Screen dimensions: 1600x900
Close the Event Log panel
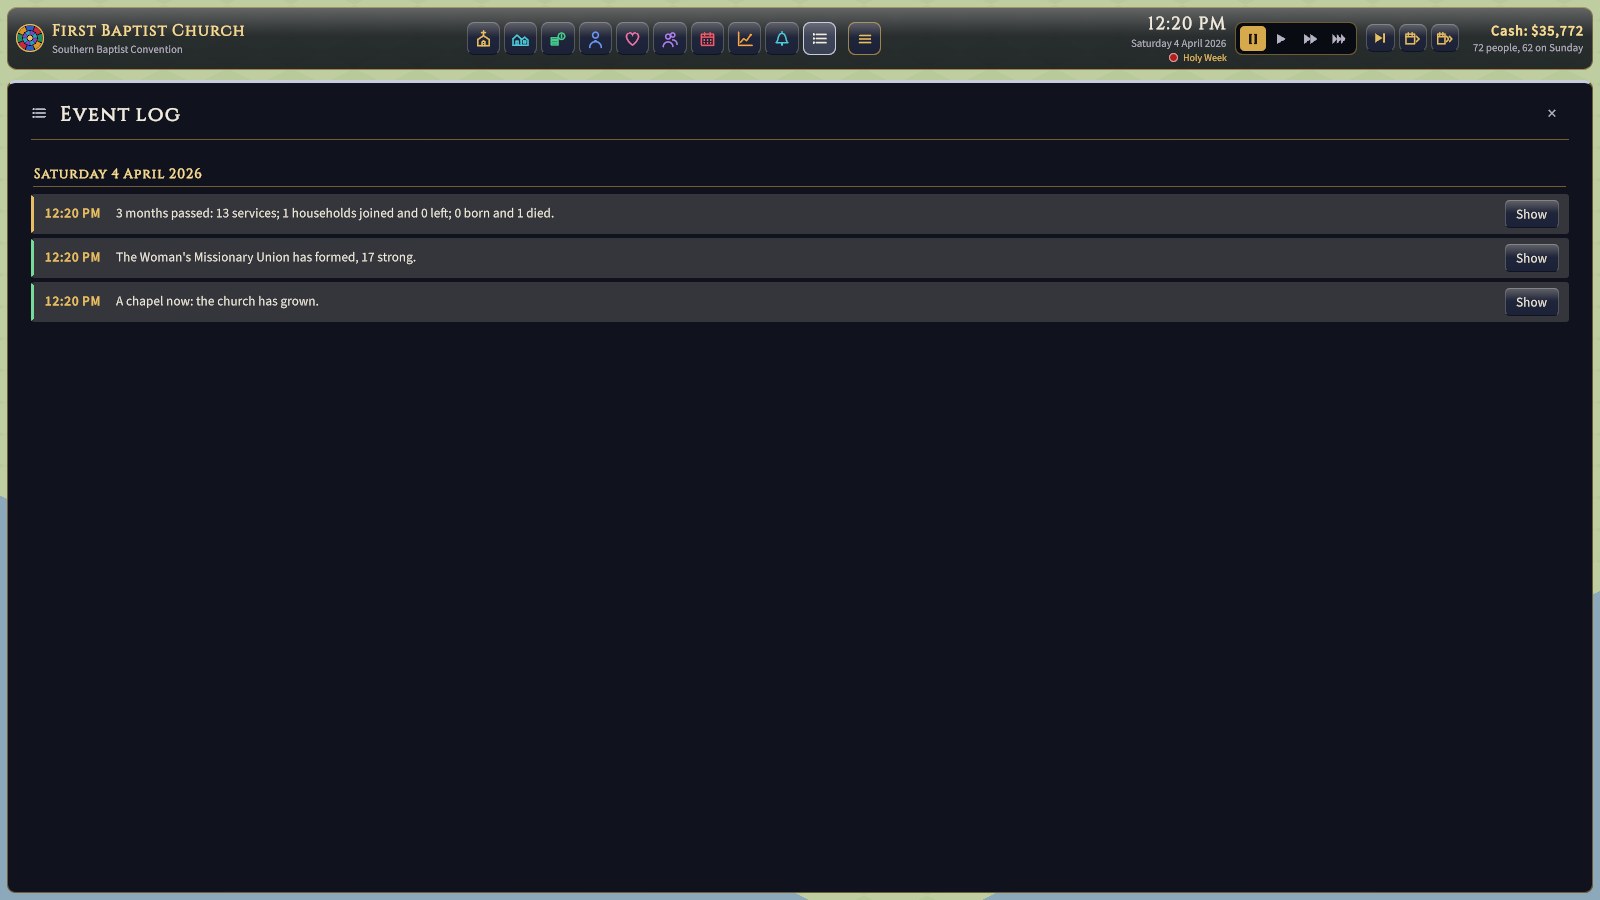pos(1552,113)
